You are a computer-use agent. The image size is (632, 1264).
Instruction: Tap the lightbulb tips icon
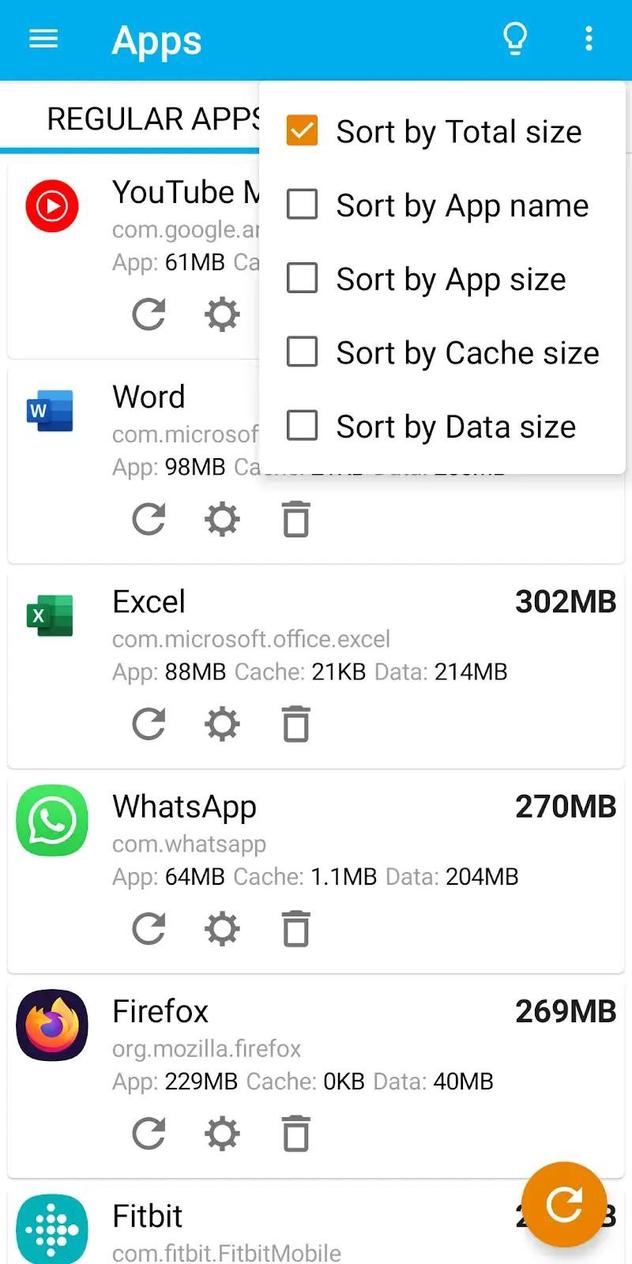pos(515,38)
